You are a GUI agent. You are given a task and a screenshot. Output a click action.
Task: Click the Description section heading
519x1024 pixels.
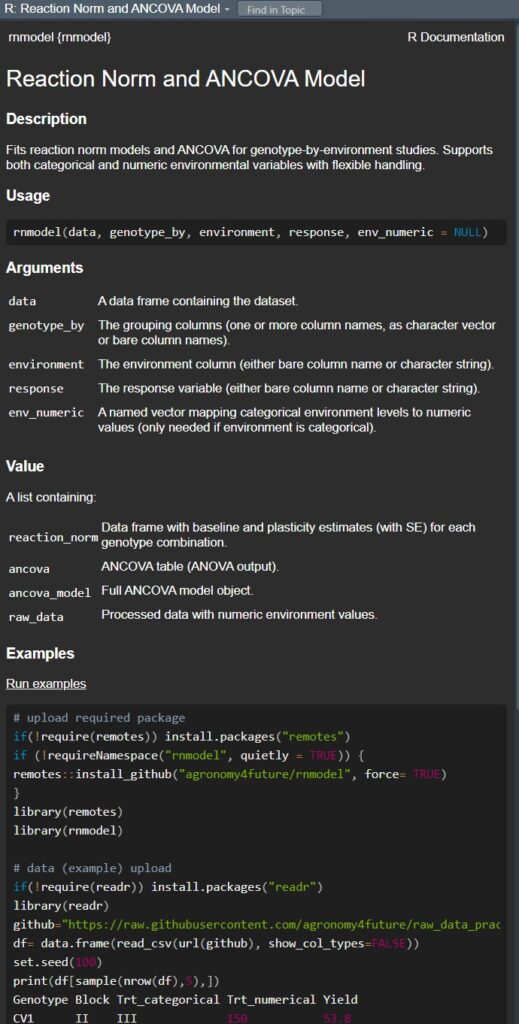pyautogui.click(x=46, y=119)
